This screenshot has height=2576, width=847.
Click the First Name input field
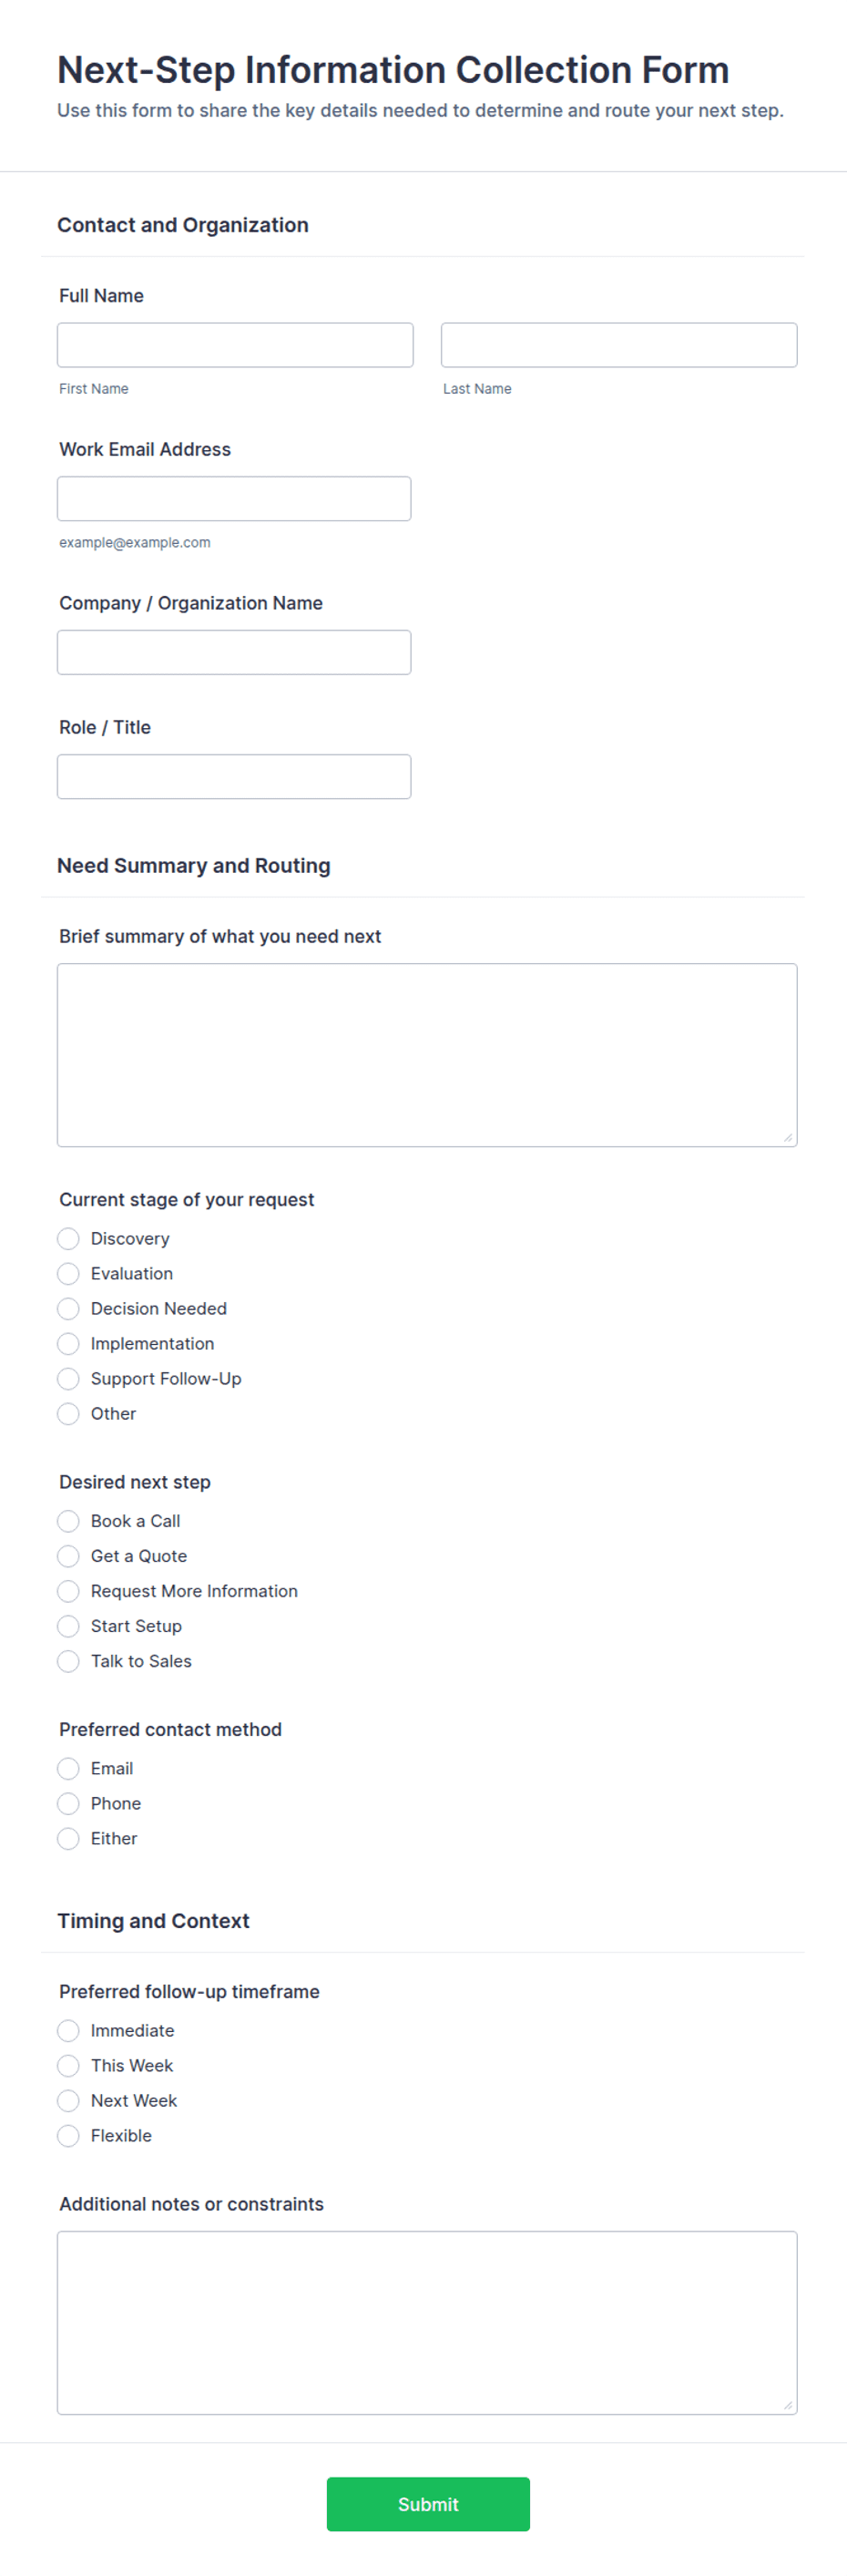pos(235,345)
